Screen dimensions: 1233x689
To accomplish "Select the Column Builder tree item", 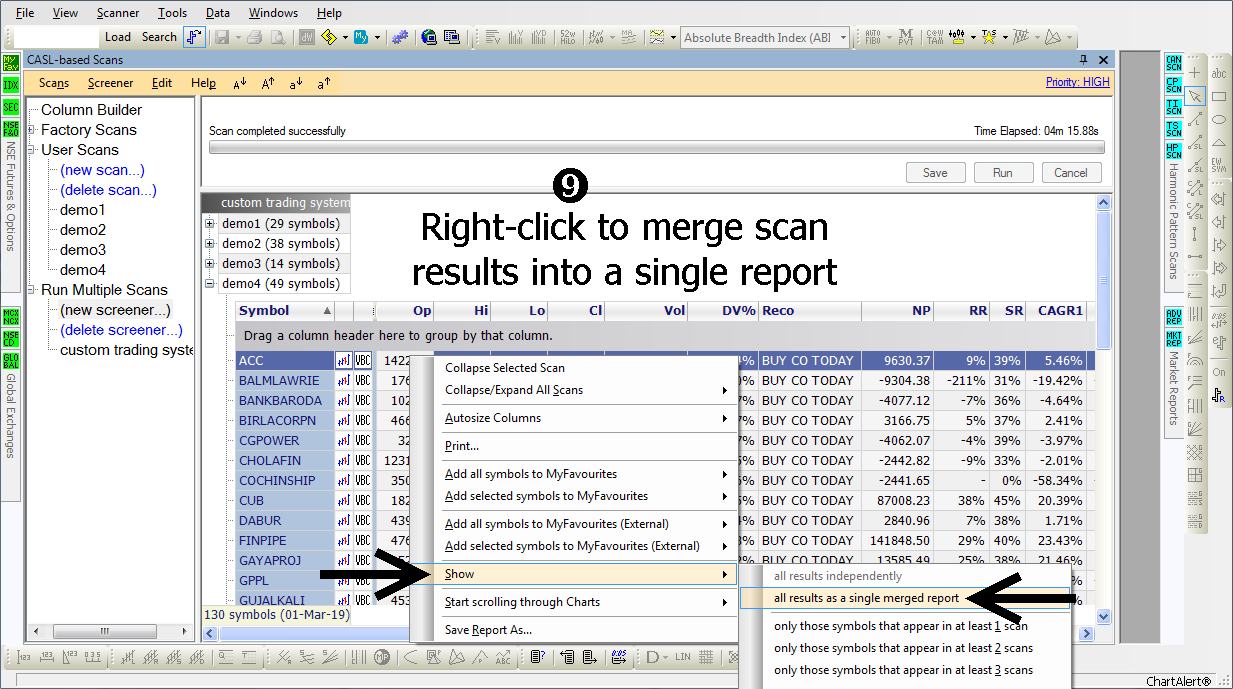I will (92, 110).
